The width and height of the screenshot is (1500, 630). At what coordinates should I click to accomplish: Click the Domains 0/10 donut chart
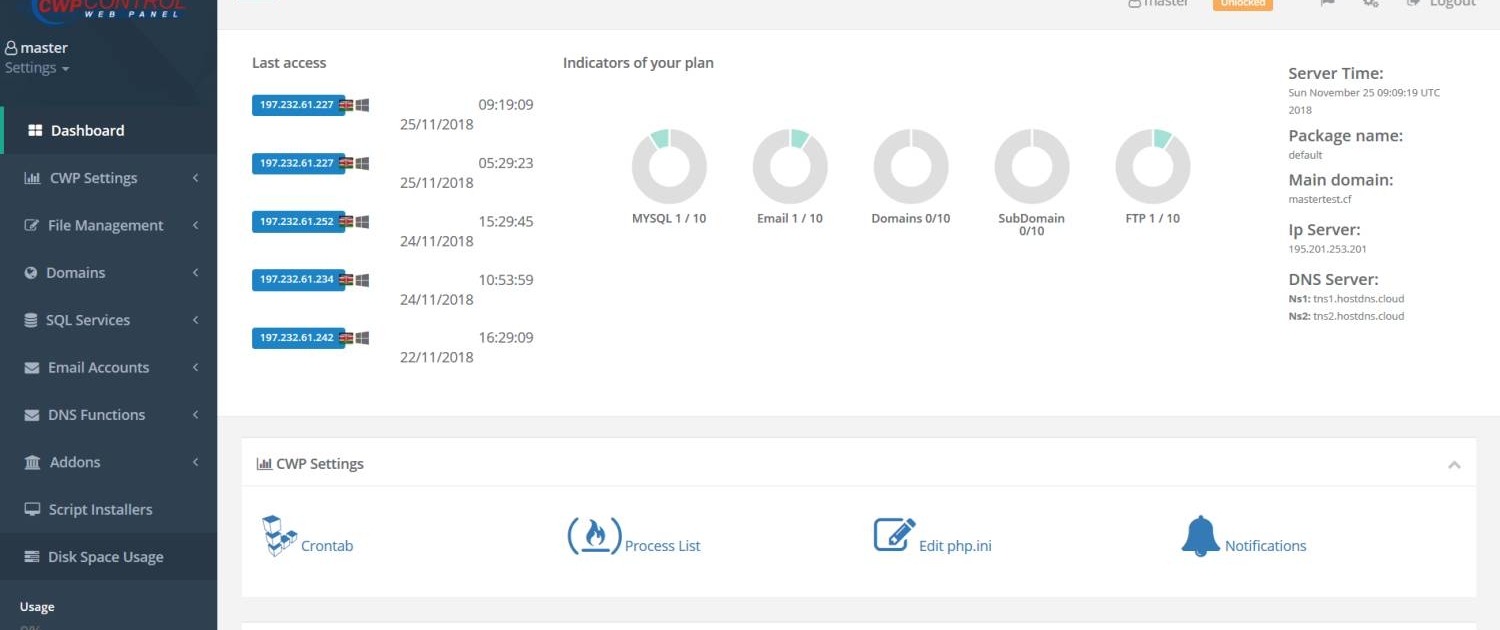(911, 166)
